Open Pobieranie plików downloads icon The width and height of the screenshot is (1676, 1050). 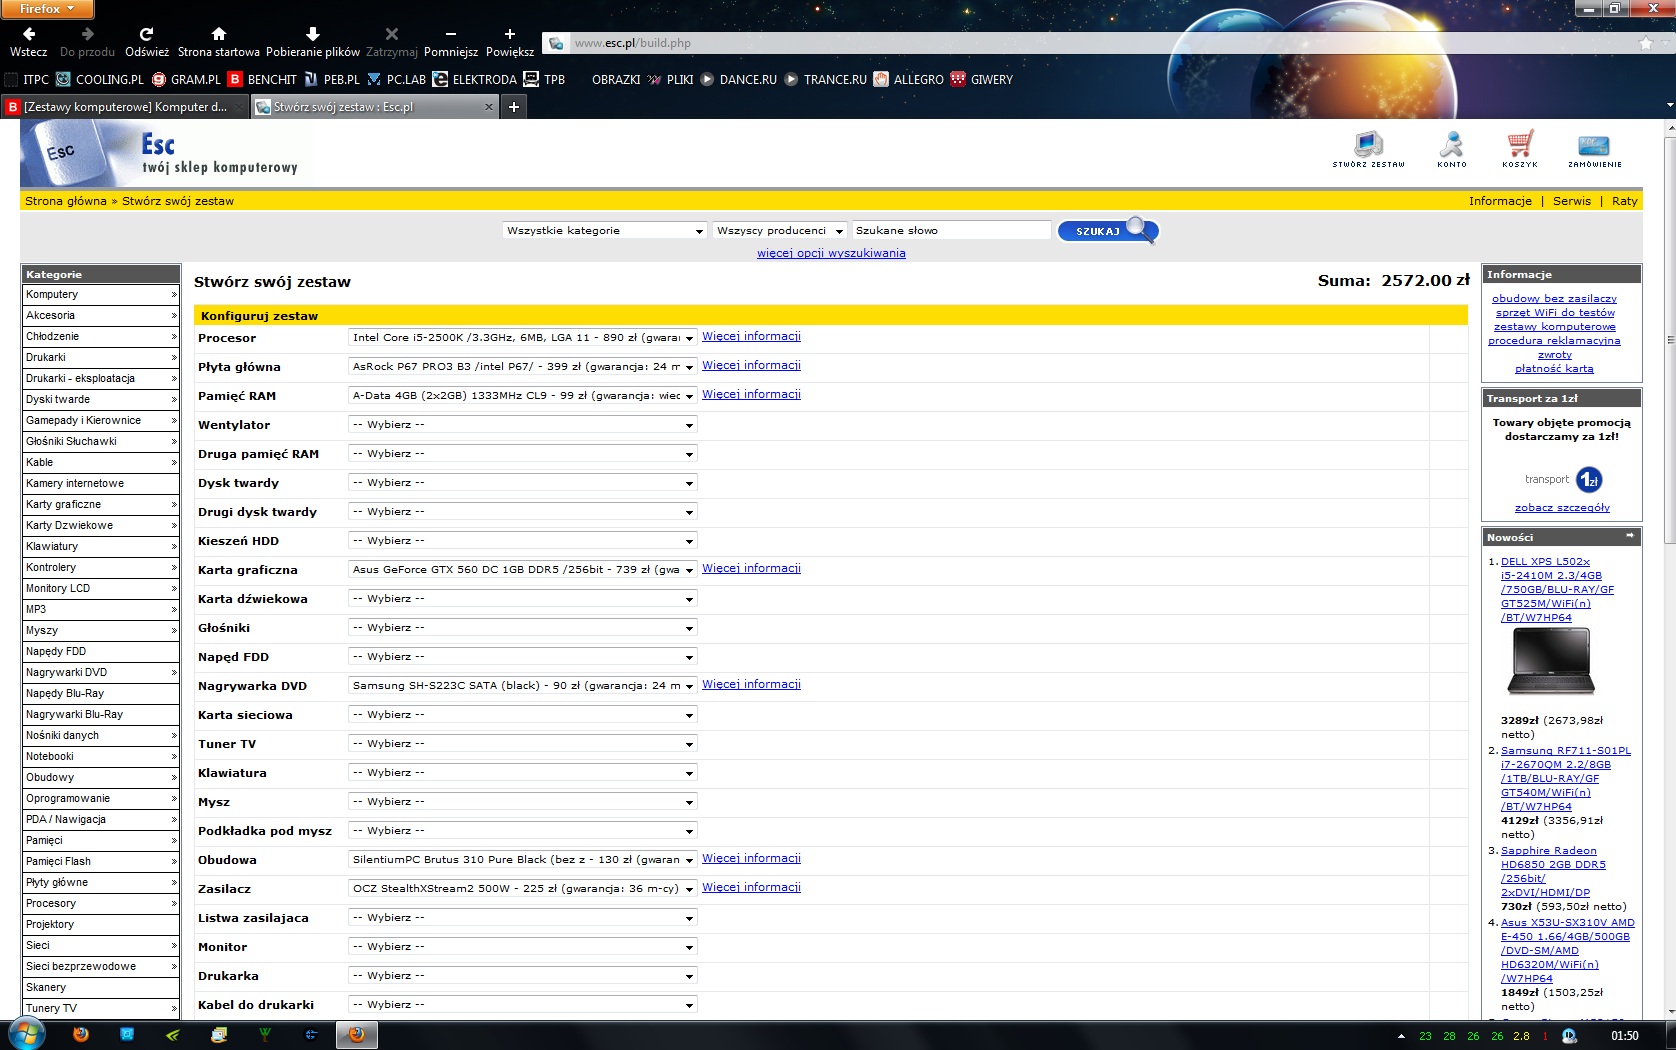click(x=312, y=34)
